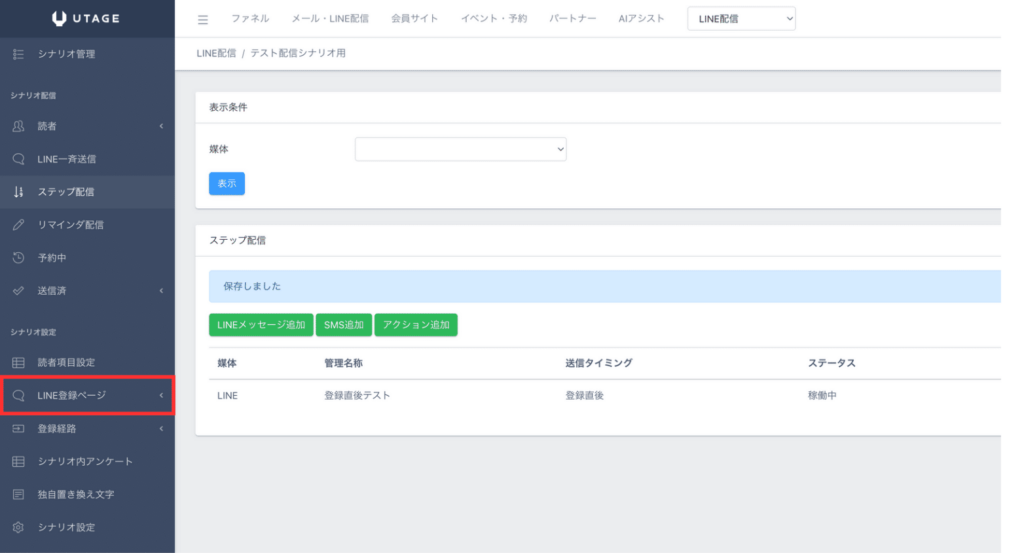Click the 登録直後 timing cell
This screenshot has height=553, width=1024.
(584, 396)
